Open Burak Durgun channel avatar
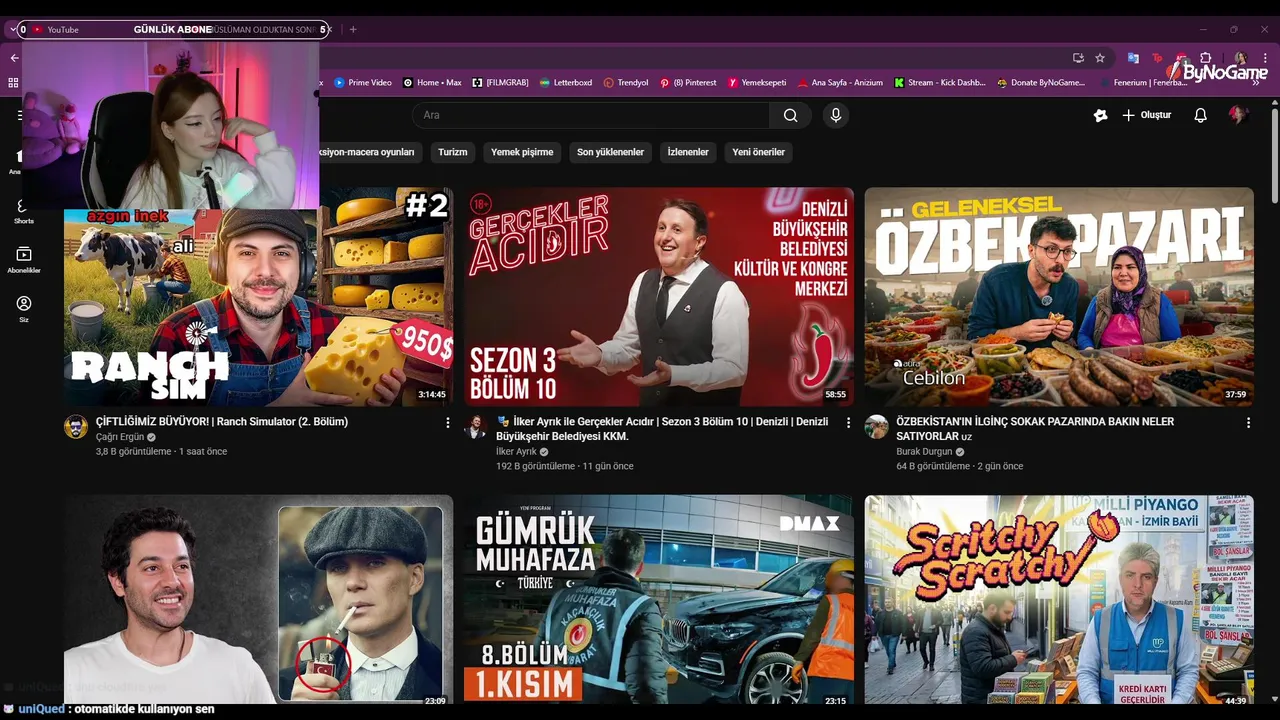 point(876,427)
